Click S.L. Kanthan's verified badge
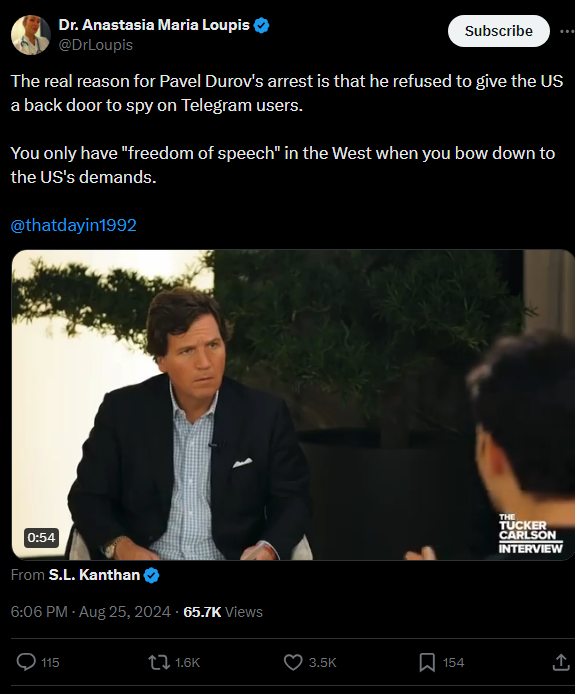This screenshot has width=575, height=694. pyautogui.click(x=152, y=575)
